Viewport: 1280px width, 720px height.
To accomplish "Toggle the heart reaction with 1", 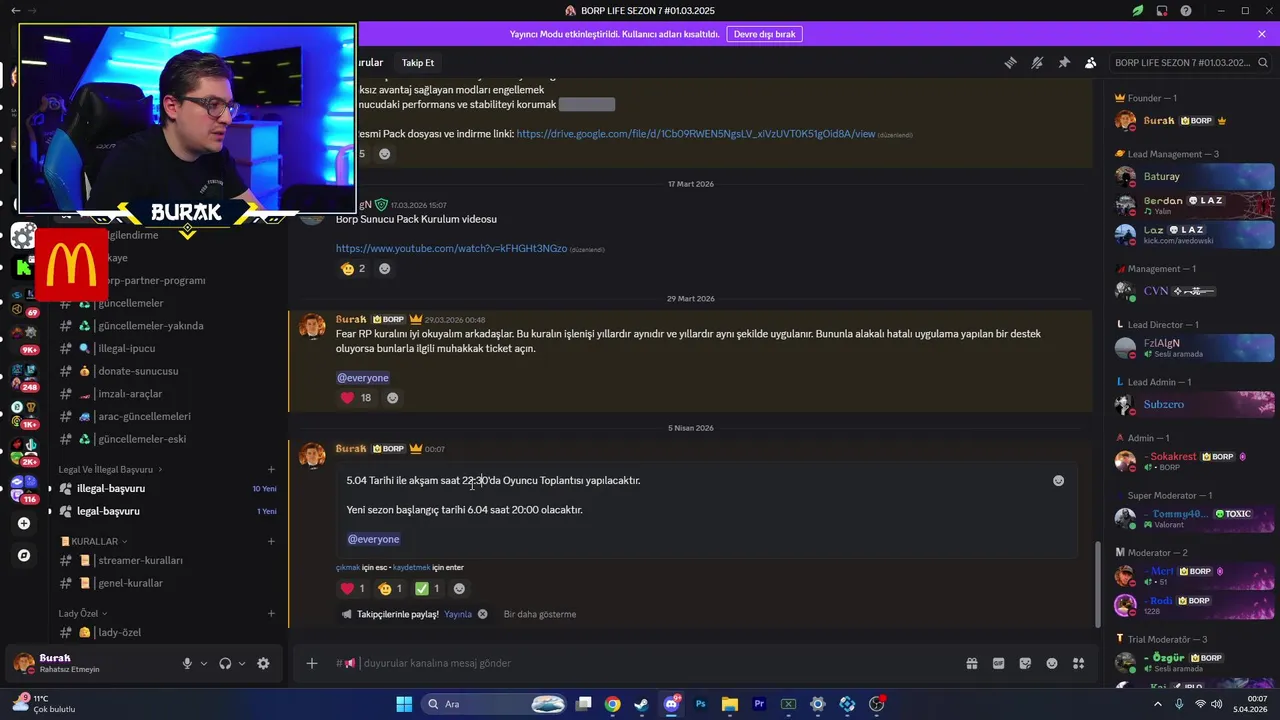I will [352, 589].
